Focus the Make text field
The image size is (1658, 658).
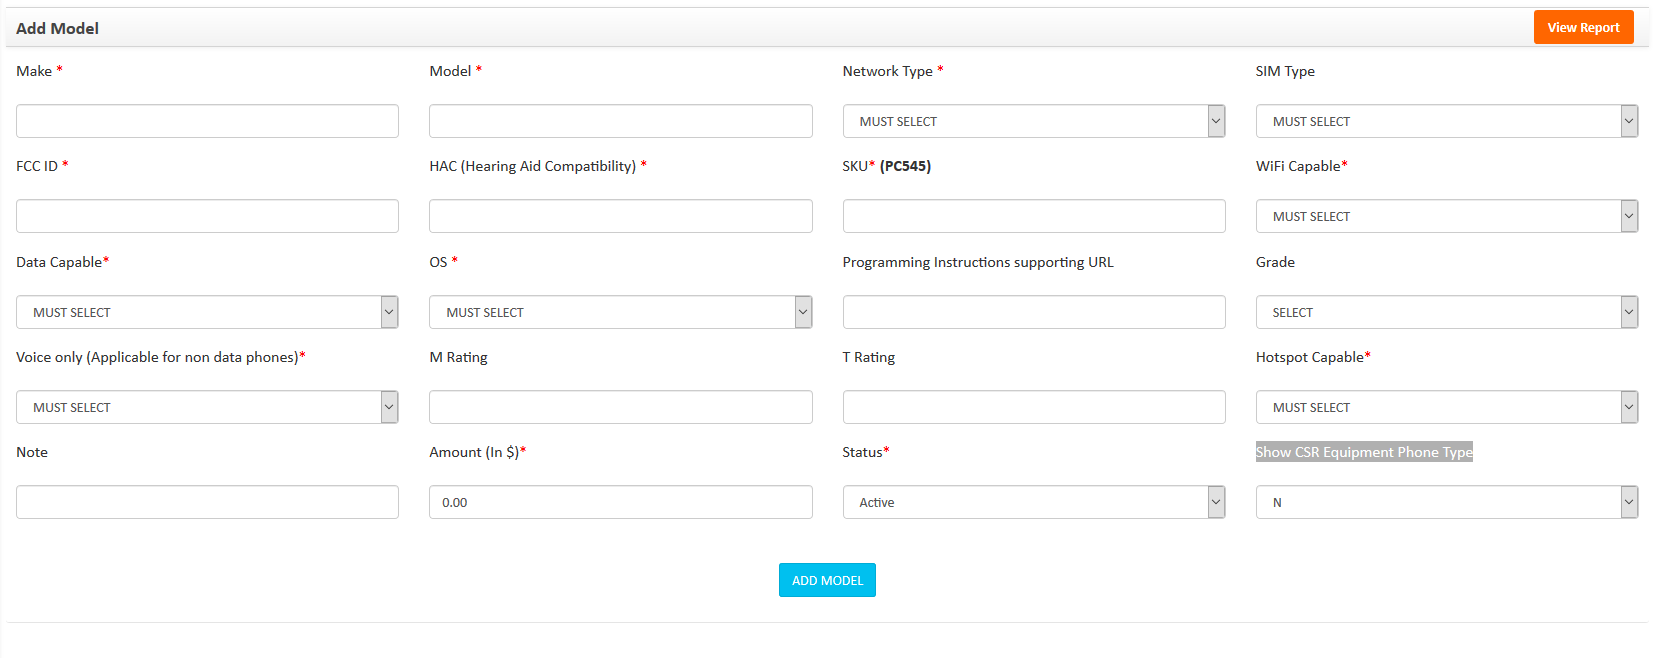pyautogui.click(x=207, y=121)
